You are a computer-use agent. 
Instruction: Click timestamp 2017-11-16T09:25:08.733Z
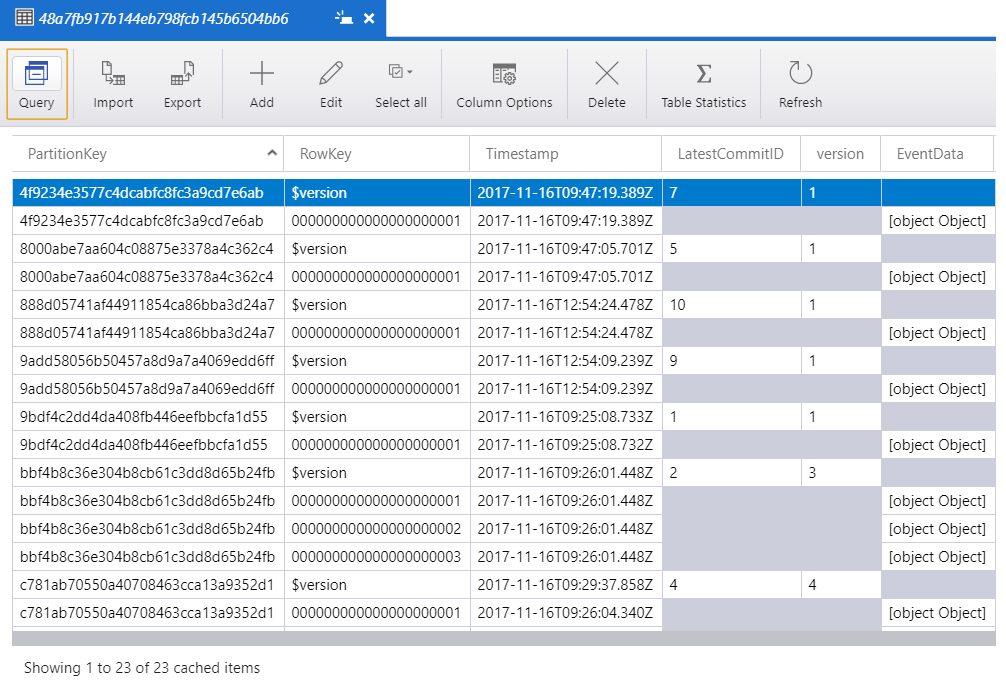pyautogui.click(x=565, y=417)
